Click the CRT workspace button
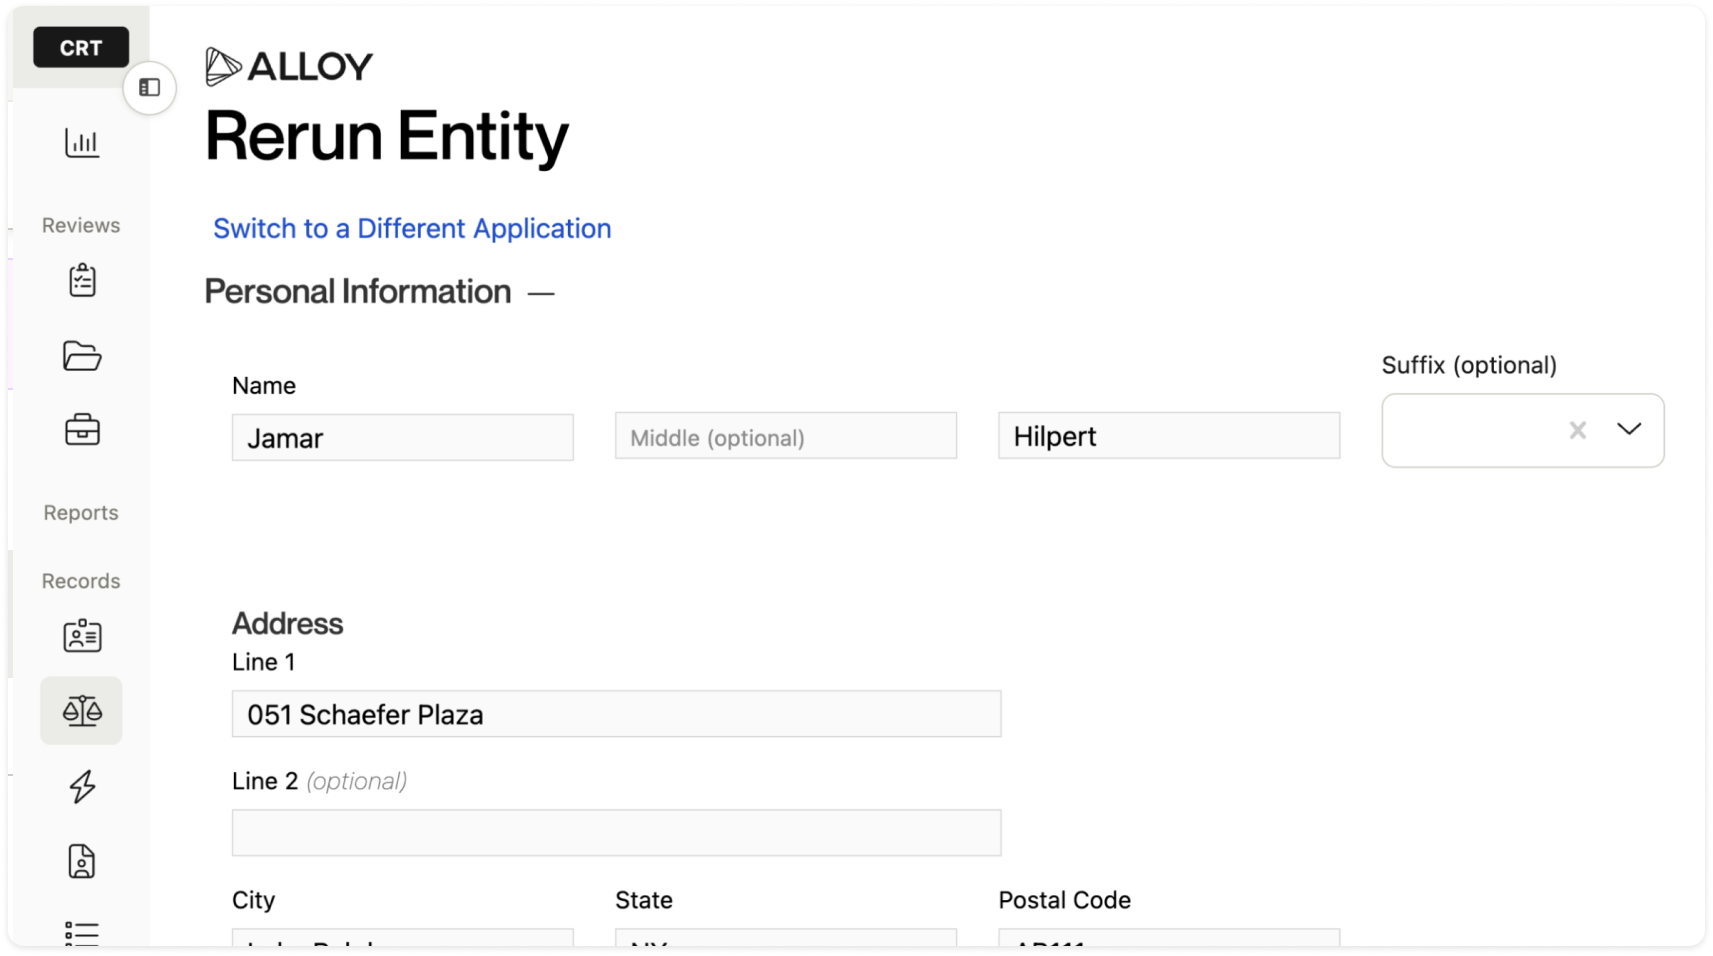 [x=81, y=47]
